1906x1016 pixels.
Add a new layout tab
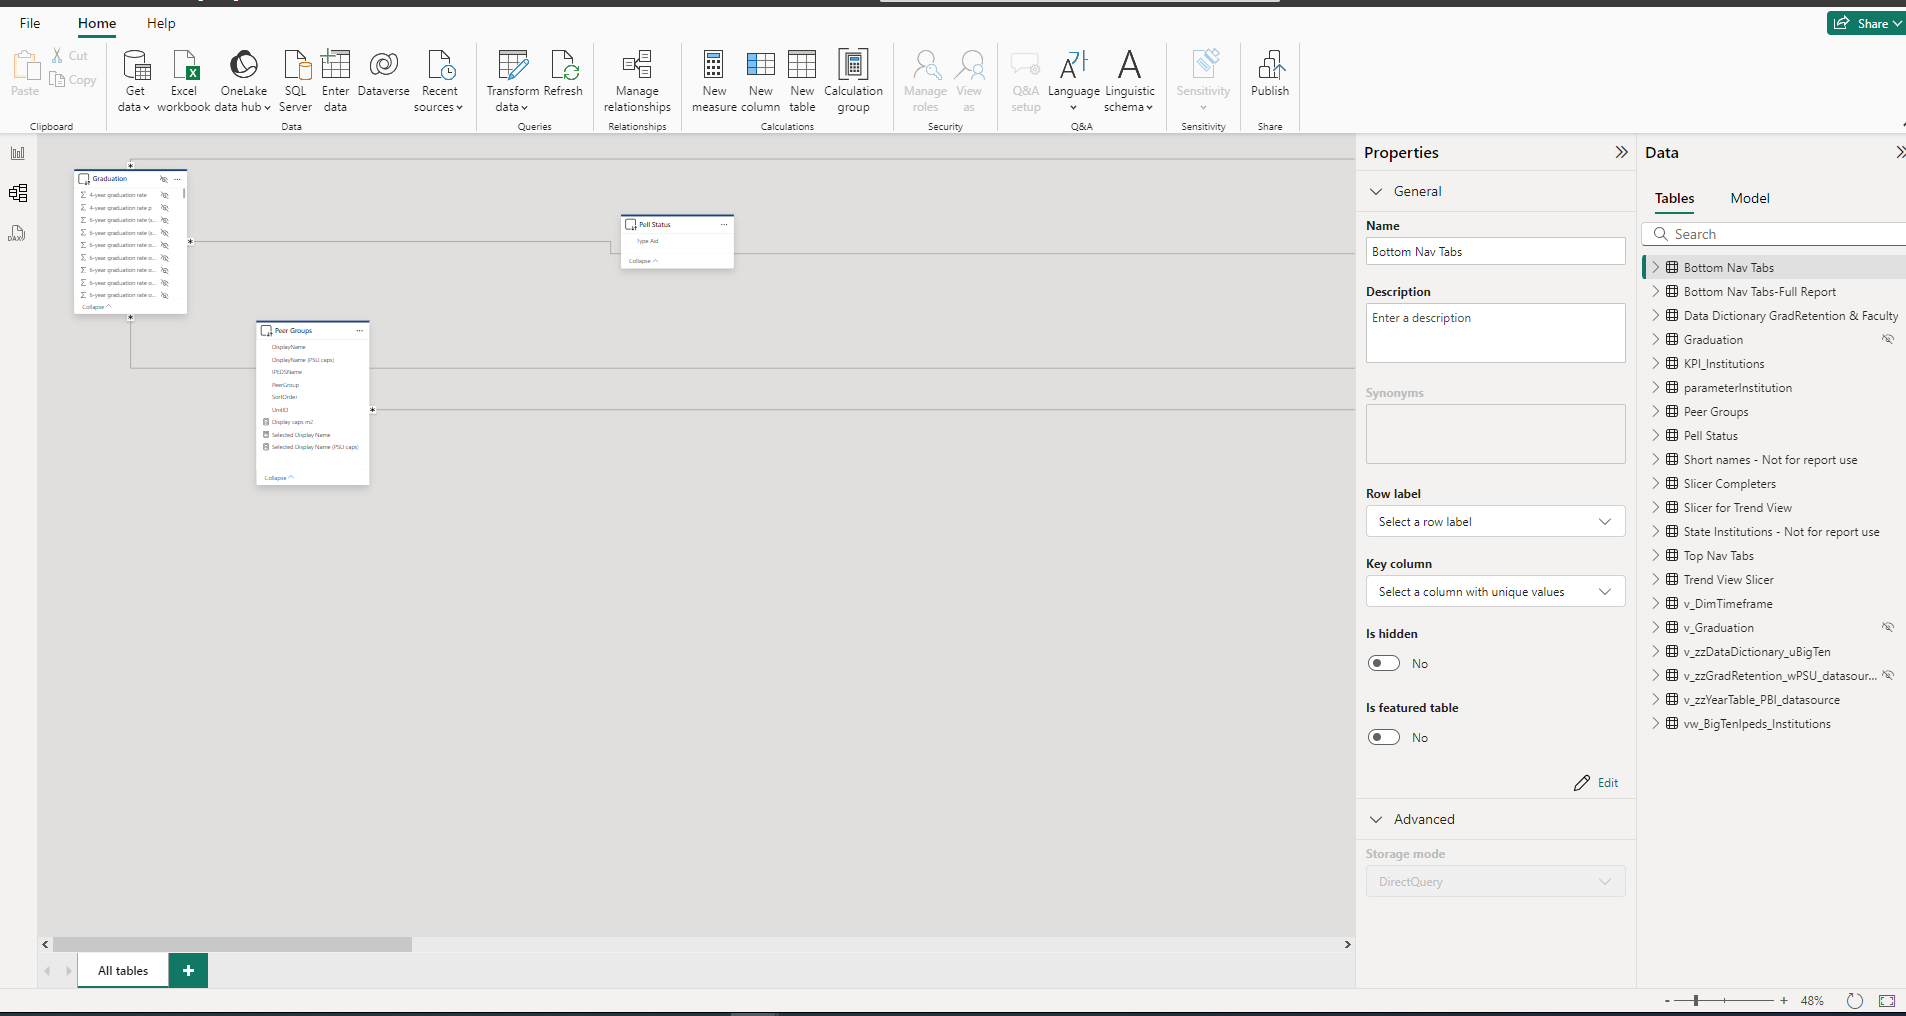[x=188, y=970]
